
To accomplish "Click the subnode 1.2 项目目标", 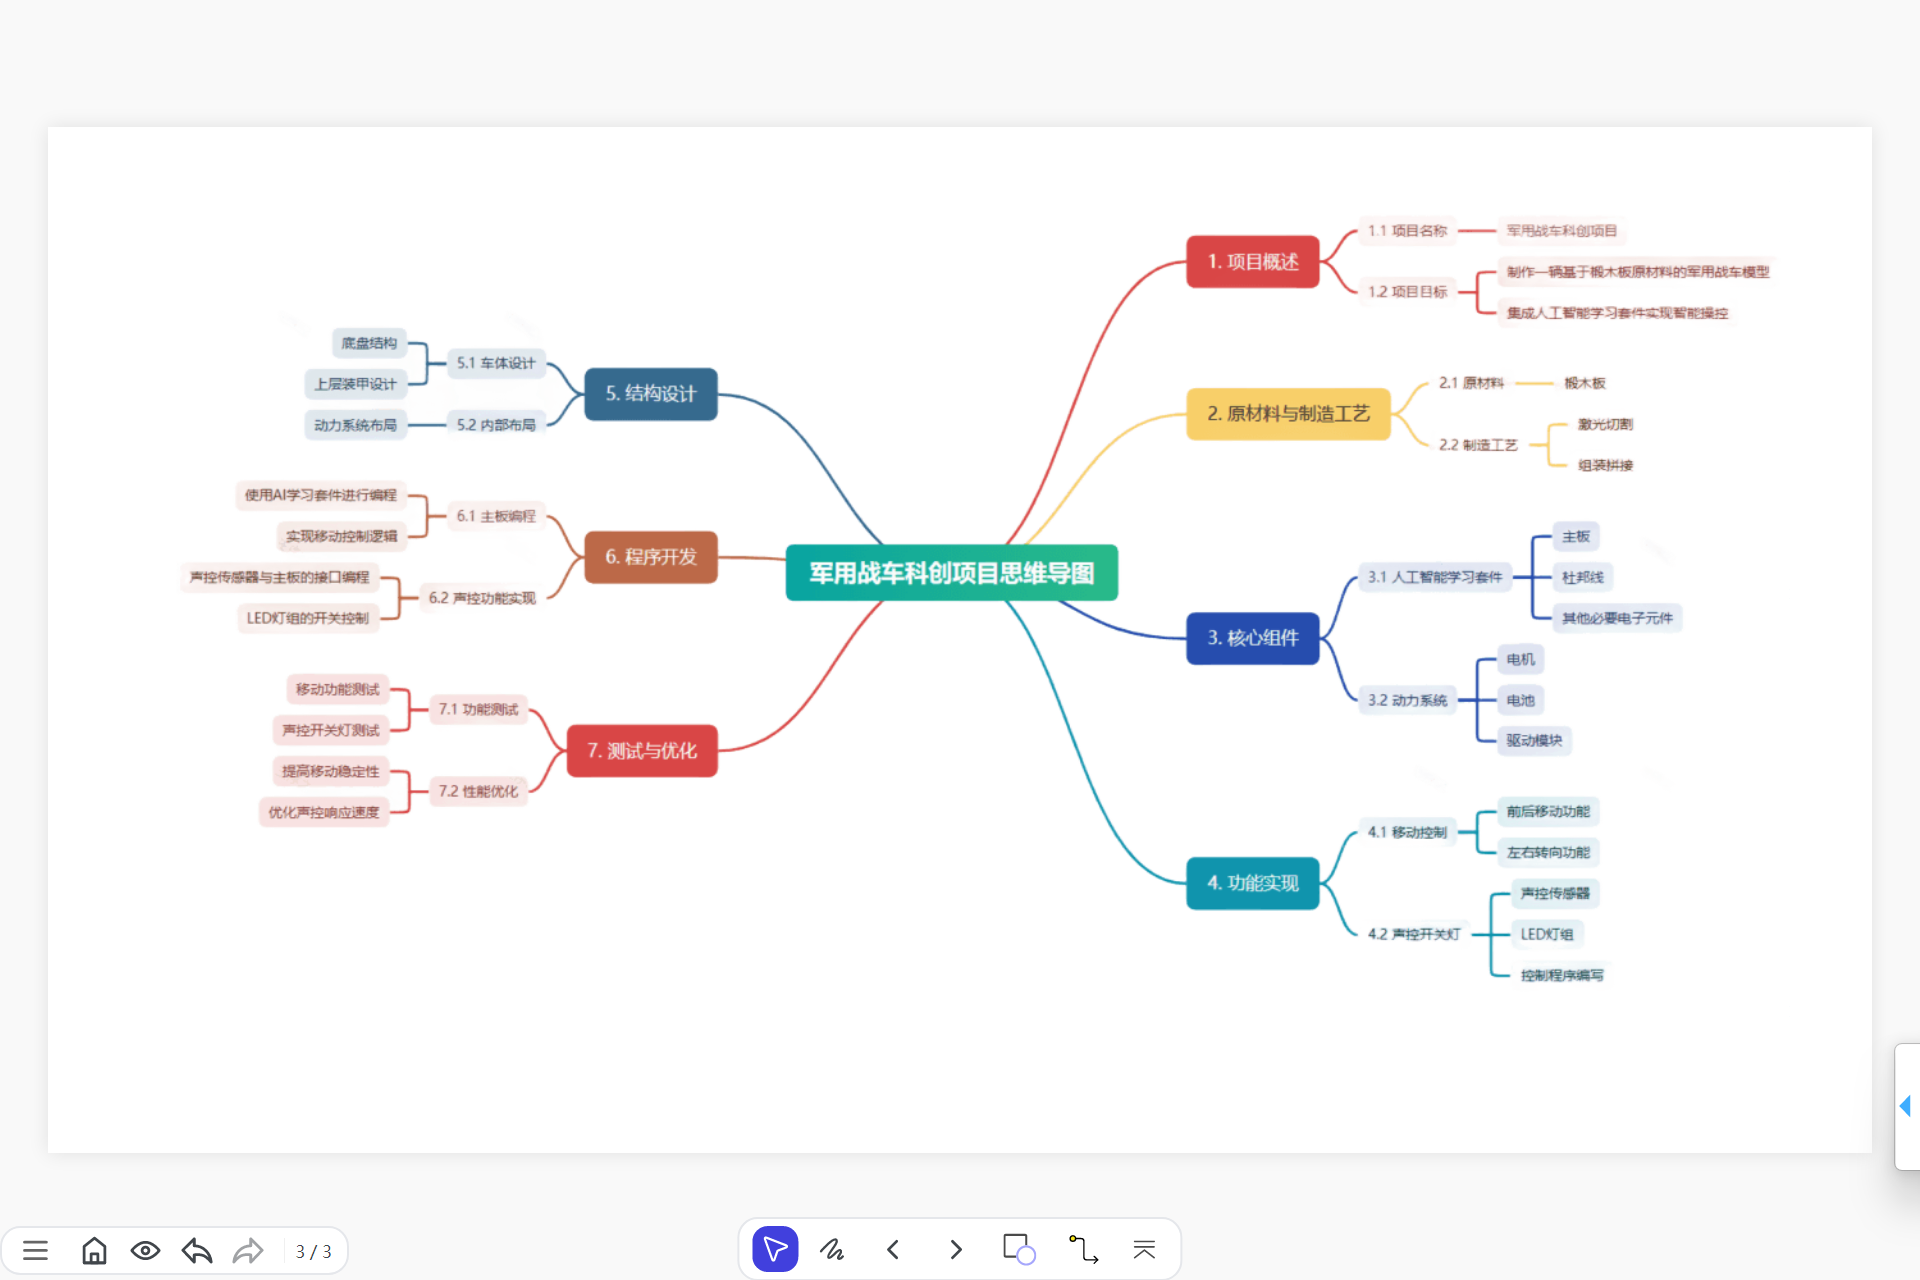I will 1408,292.
